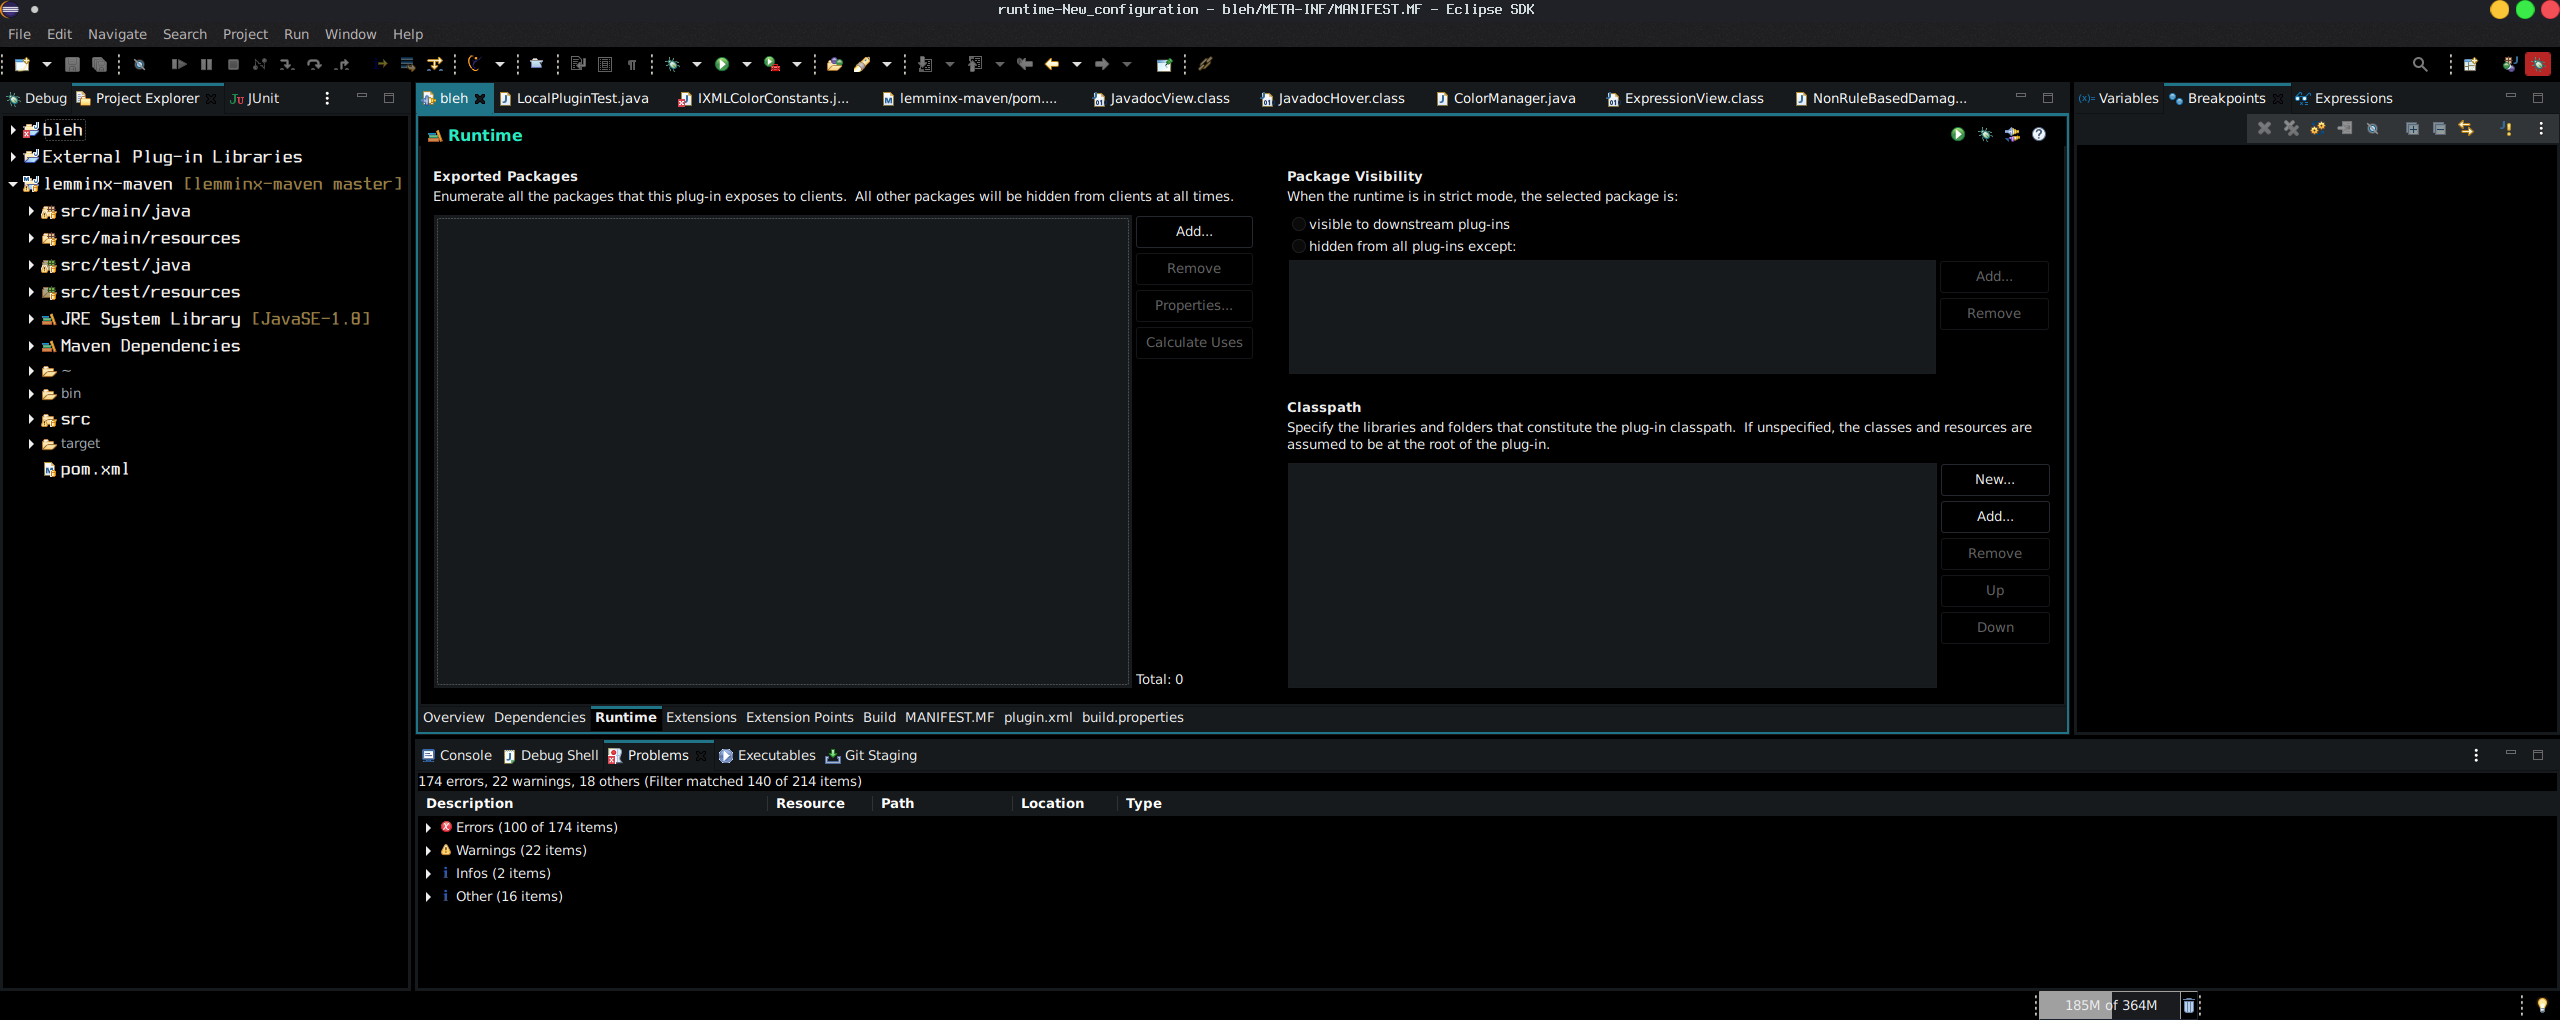Click the New wizard icon in toolbar

[22, 64]
